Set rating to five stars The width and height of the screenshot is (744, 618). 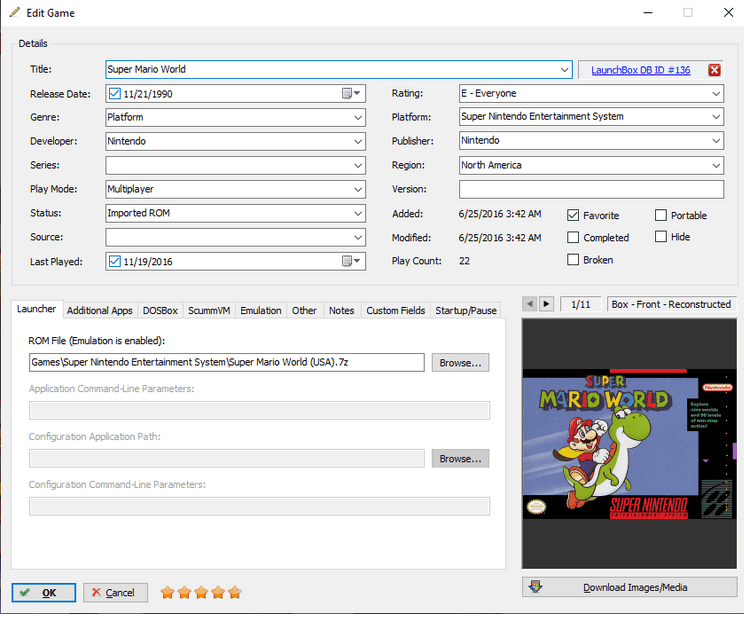[234, 592]
